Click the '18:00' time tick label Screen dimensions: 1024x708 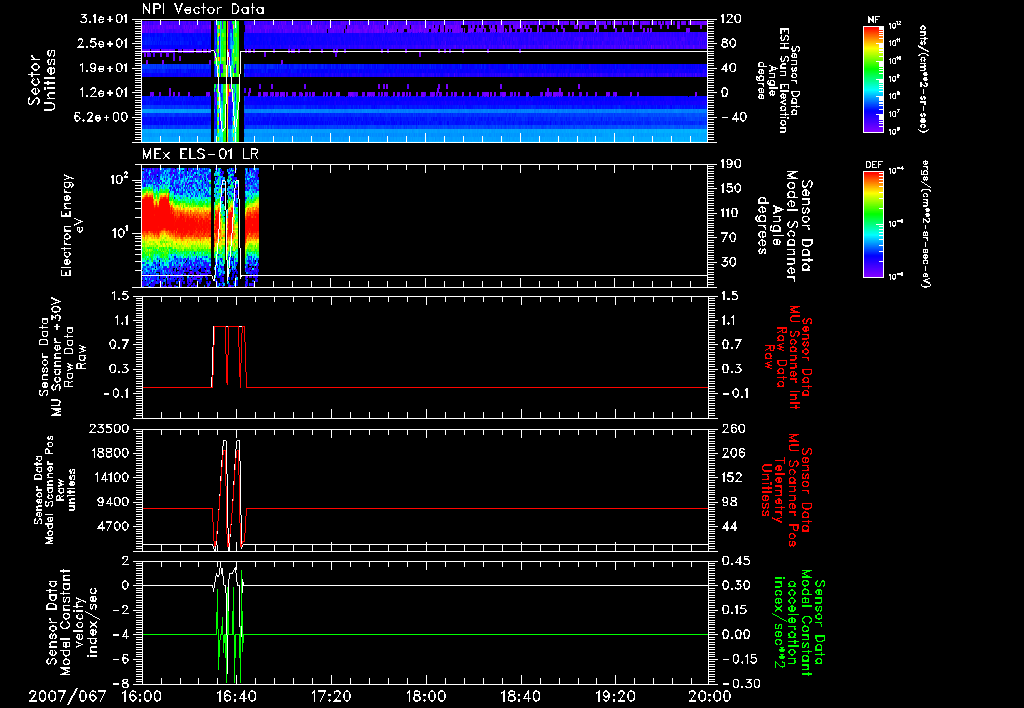[426, 696]
